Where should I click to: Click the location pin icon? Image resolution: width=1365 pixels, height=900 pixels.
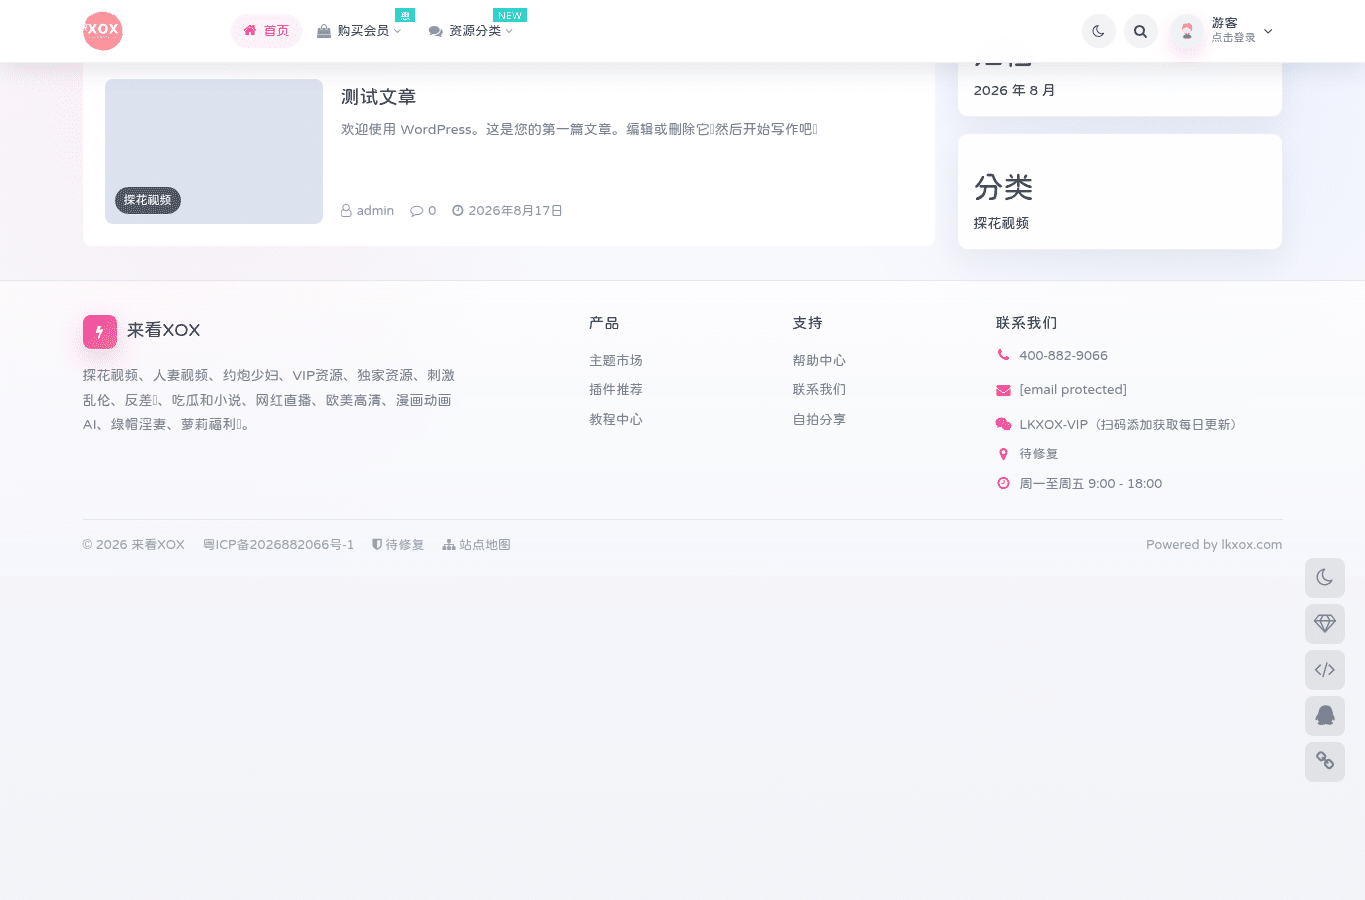tap(1003, 454)
